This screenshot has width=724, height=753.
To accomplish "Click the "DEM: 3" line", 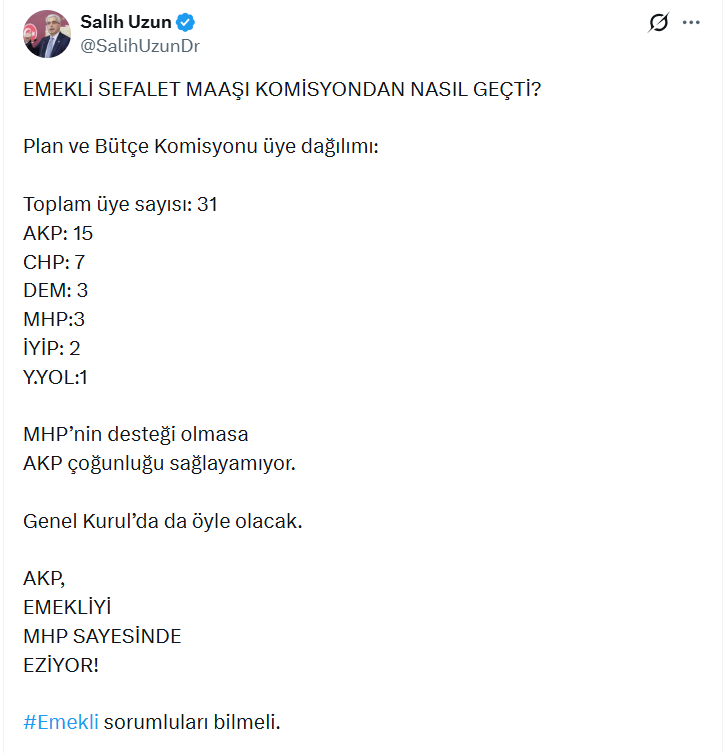I will 56,291.
